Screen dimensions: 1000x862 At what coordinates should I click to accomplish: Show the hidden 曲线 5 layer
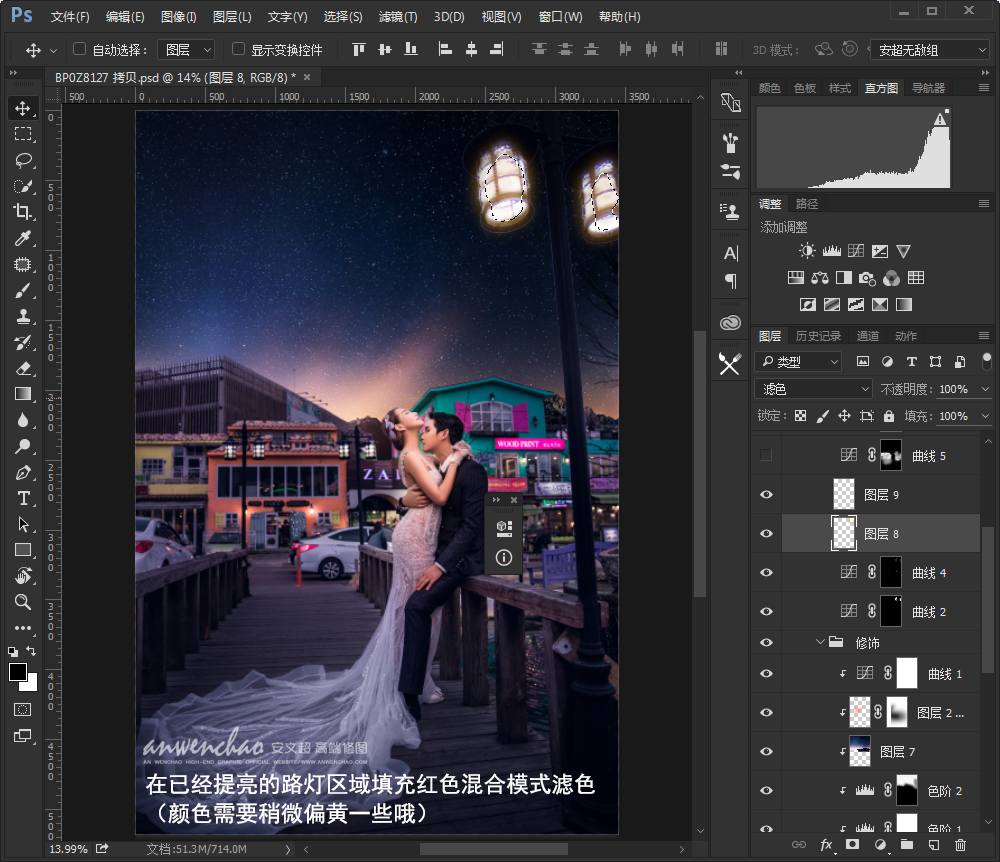click(x=766, y=455)
